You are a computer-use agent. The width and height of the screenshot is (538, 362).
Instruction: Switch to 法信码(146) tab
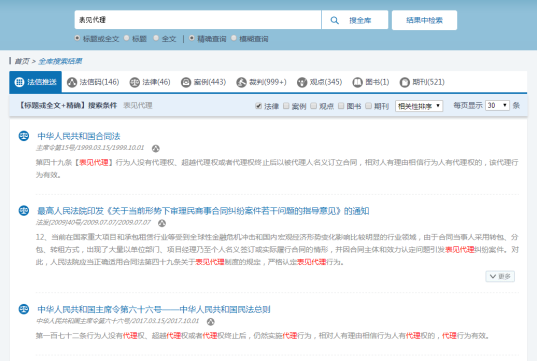point(93,82)
